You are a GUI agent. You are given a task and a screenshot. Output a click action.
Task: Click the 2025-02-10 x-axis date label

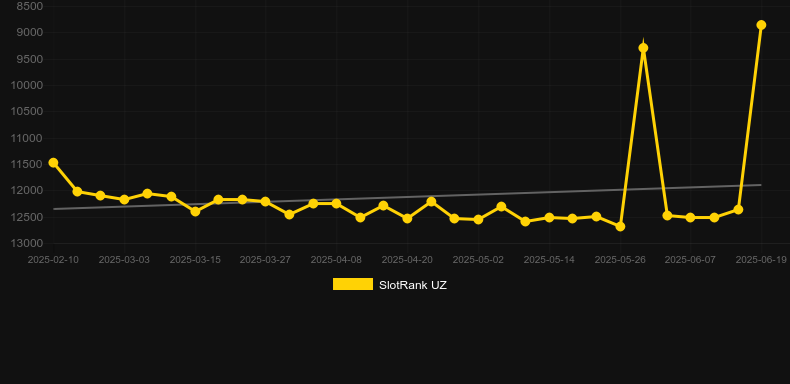click(53, 260)
